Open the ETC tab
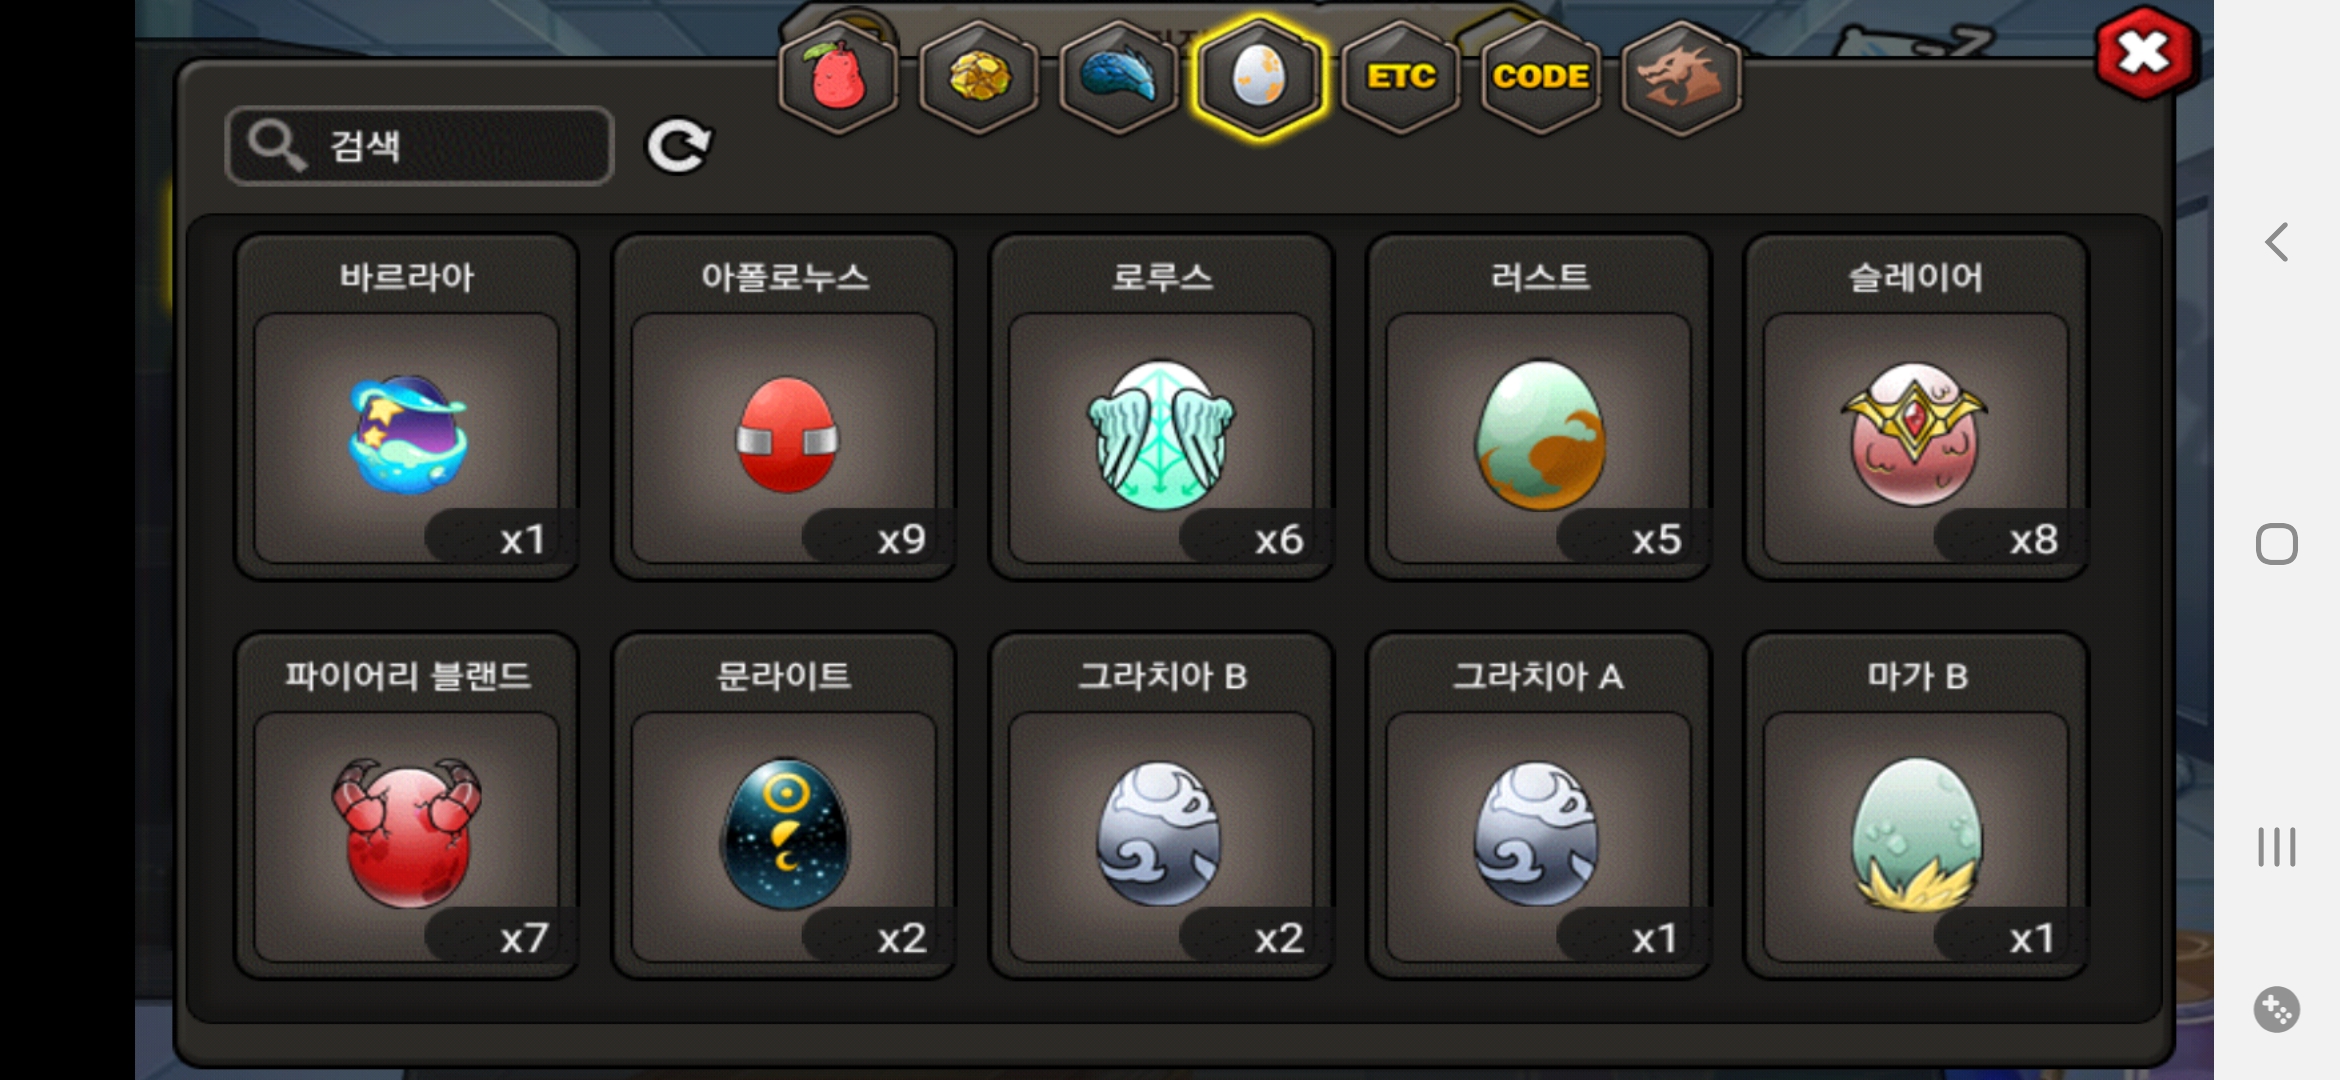The image size is (2340, 1080). tap(1400, 78)
